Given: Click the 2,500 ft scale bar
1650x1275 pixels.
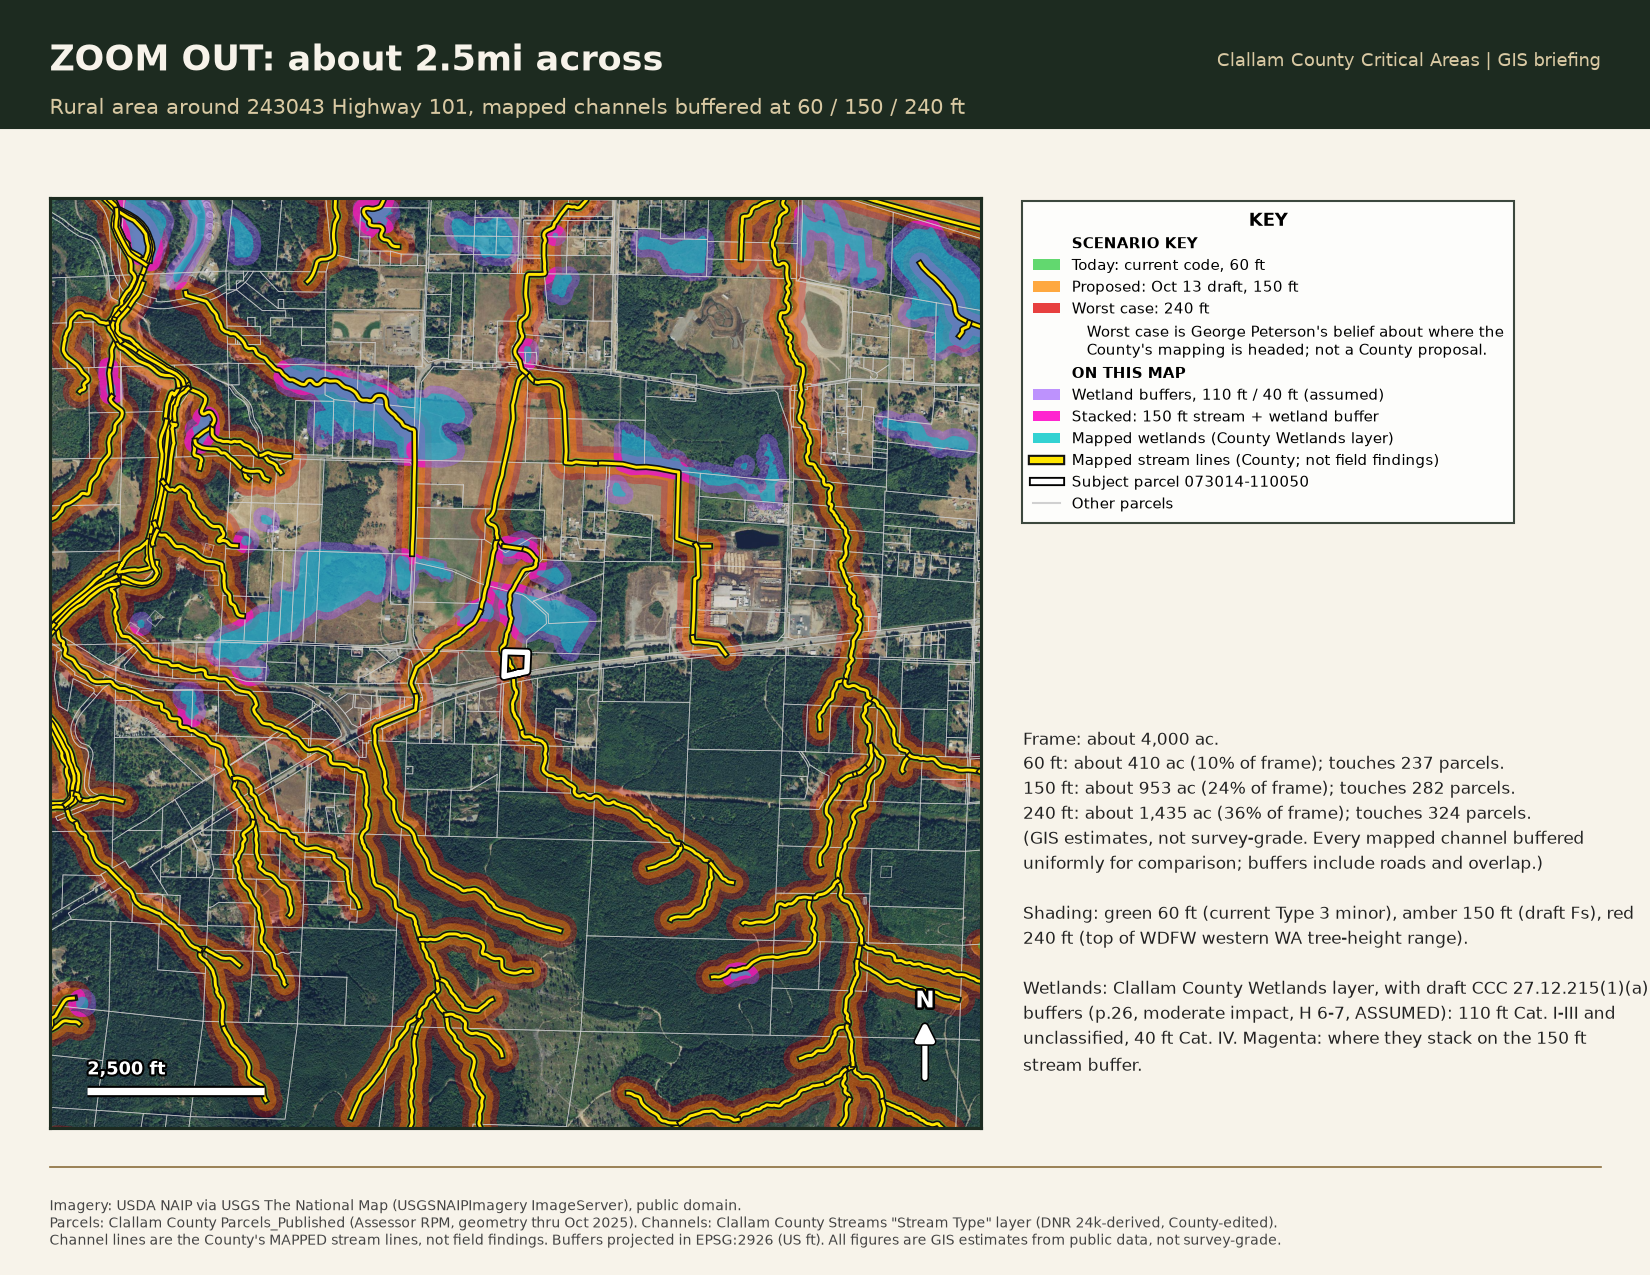Looking at the screenshot, I should 176,1091.
